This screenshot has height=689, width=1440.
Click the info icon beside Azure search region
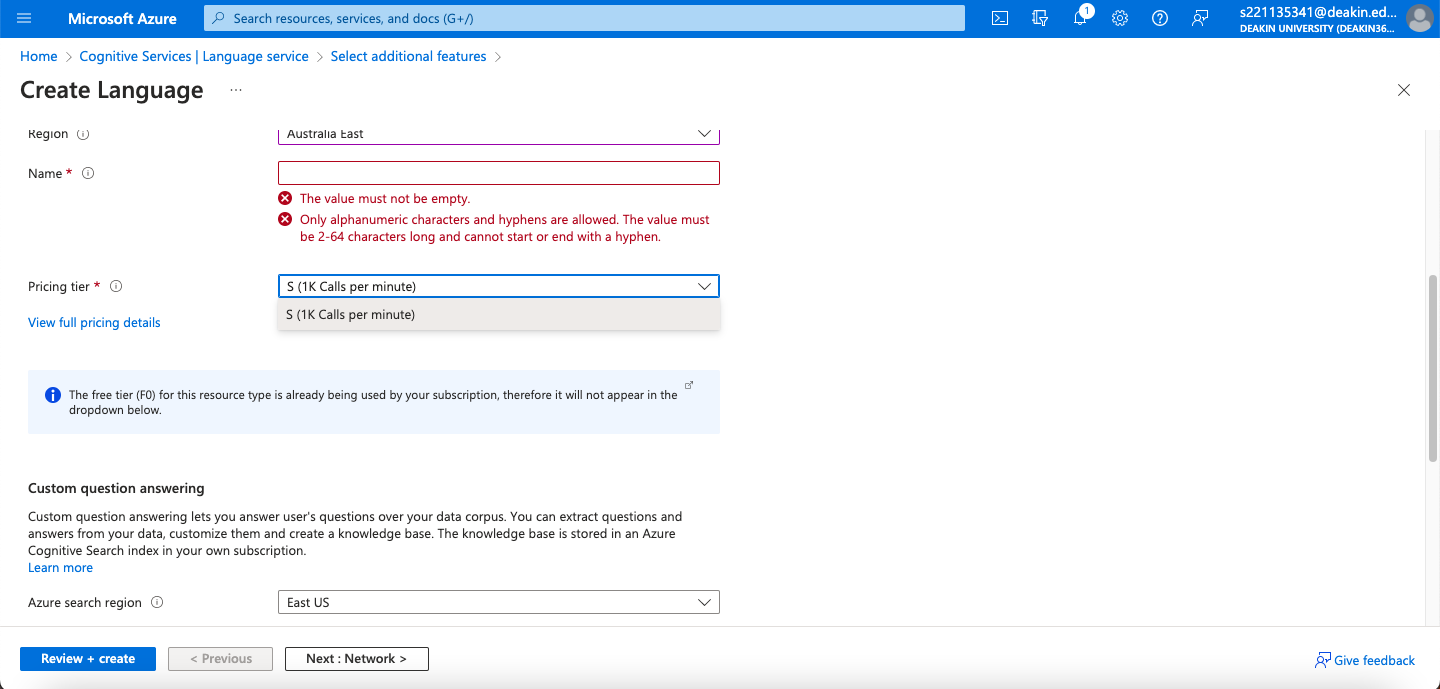(157, 602)
